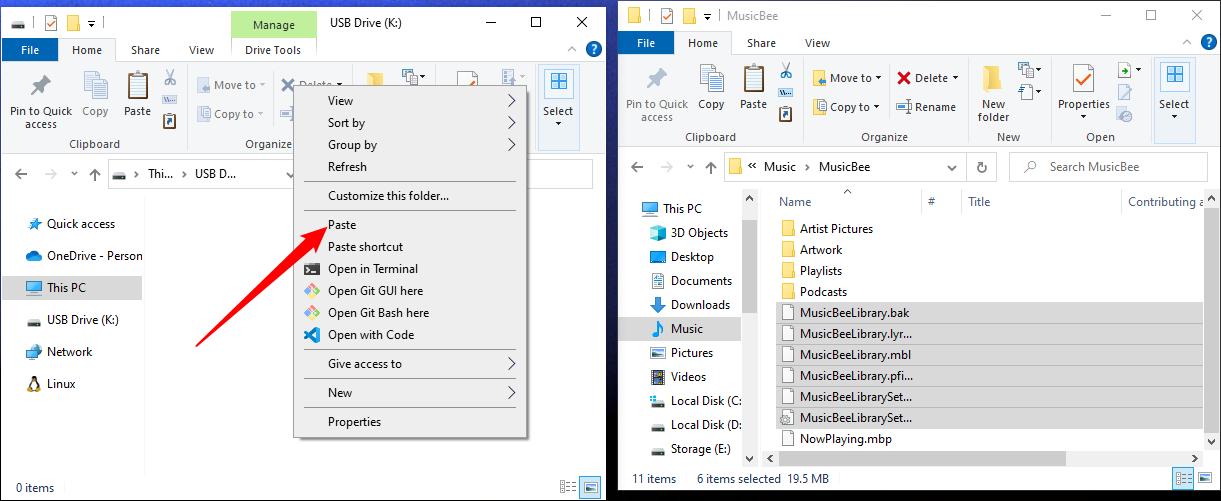Click Pin to Quick access in USB Drive window
Screen dimensions: 1221x501
click(41, 101)
